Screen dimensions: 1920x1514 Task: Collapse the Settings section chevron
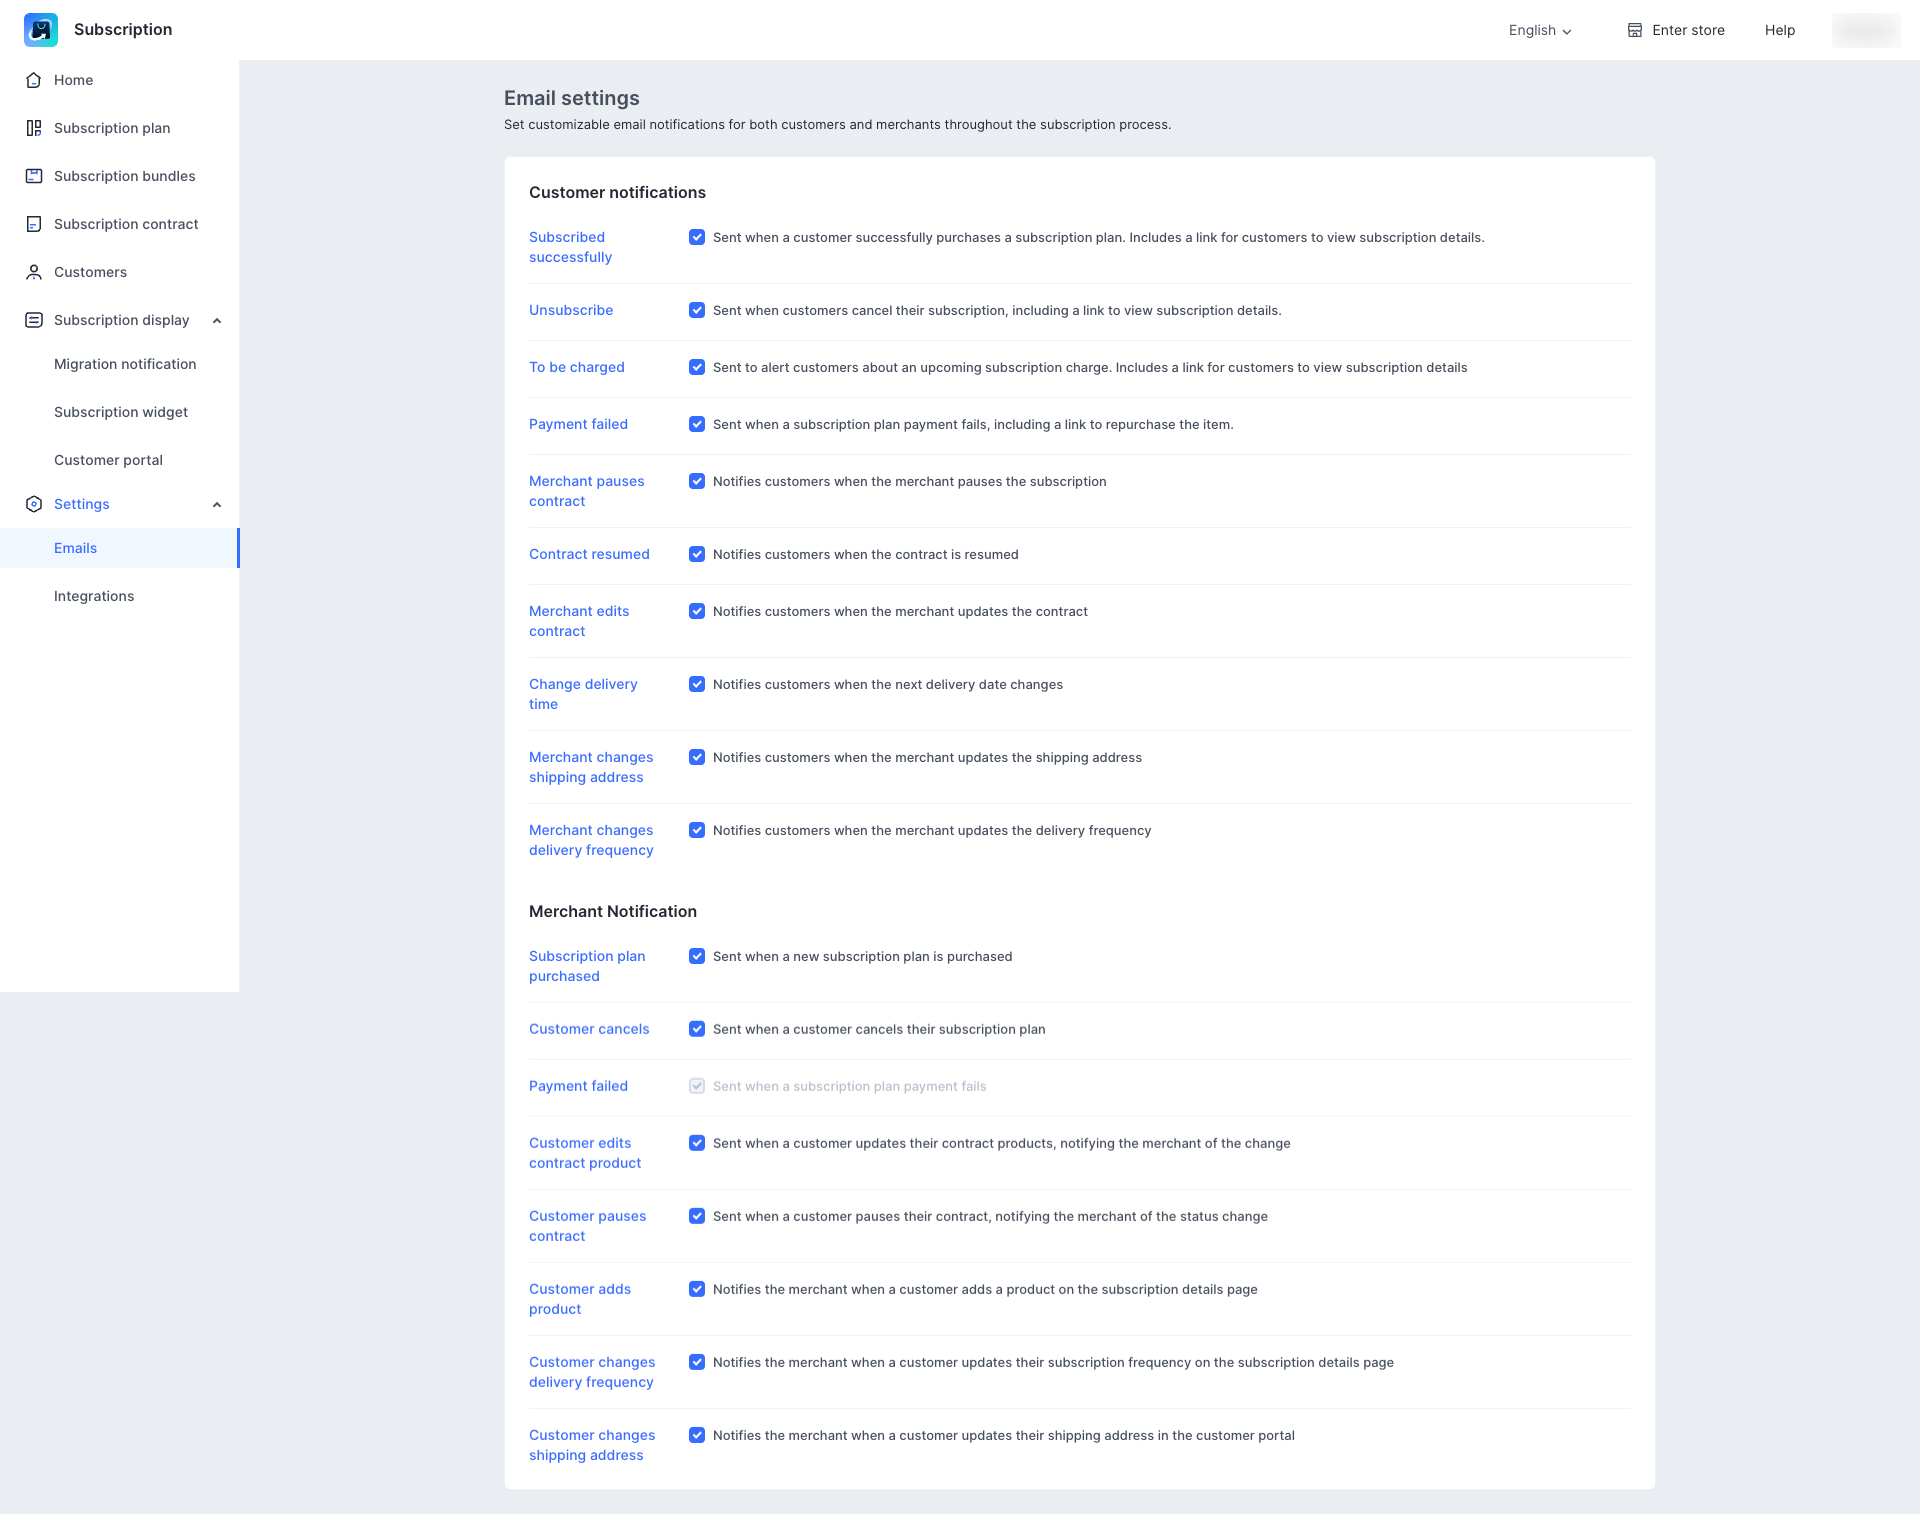click(217, 504)
